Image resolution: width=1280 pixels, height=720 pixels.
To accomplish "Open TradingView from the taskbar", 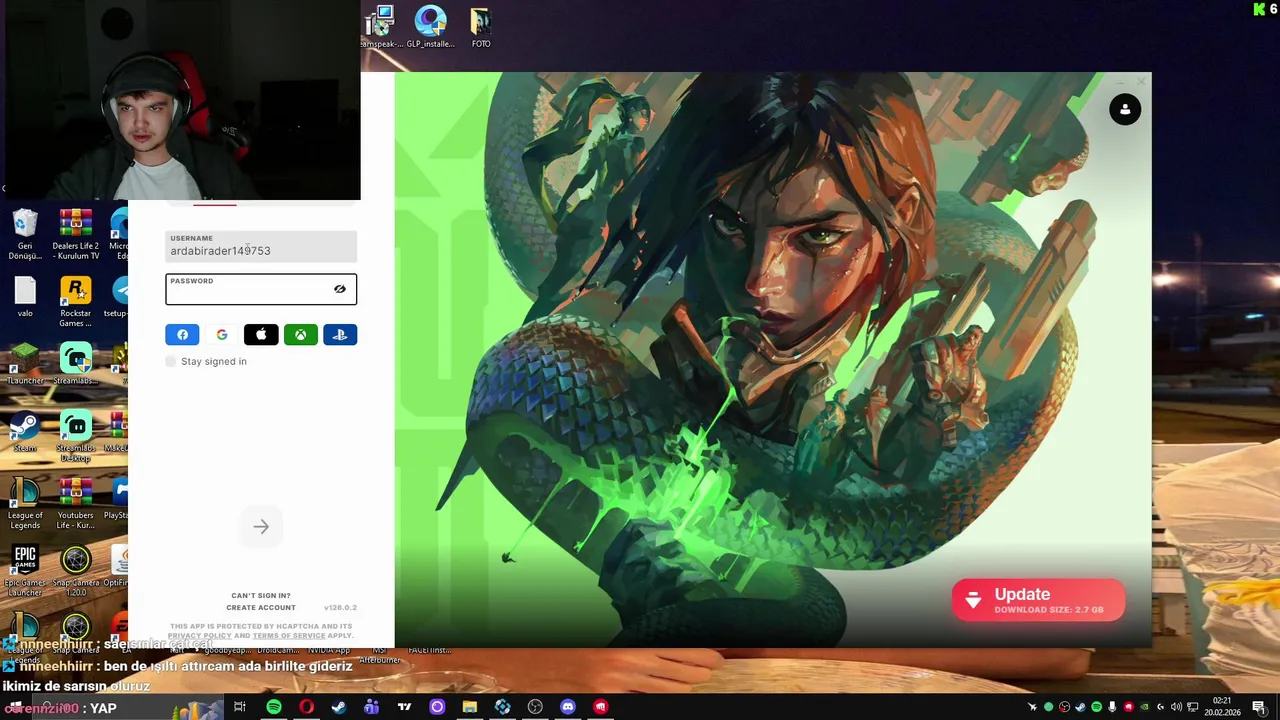I will (404, 707).
